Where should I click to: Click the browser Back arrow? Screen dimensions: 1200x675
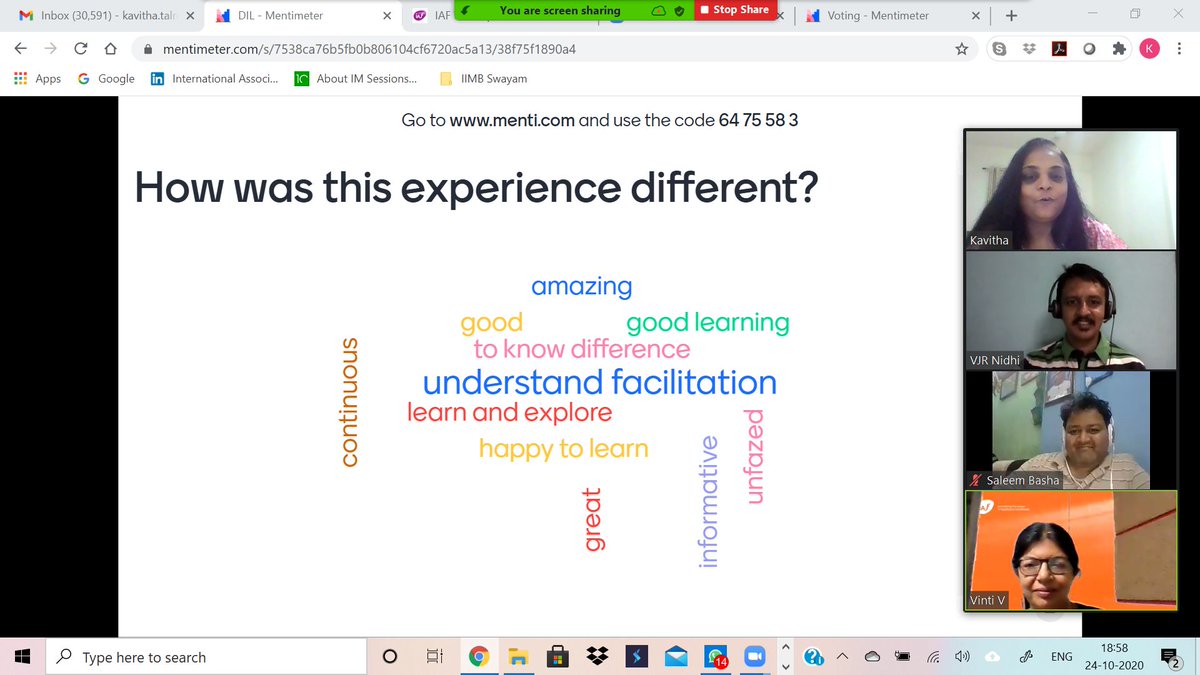click(20, 49)
